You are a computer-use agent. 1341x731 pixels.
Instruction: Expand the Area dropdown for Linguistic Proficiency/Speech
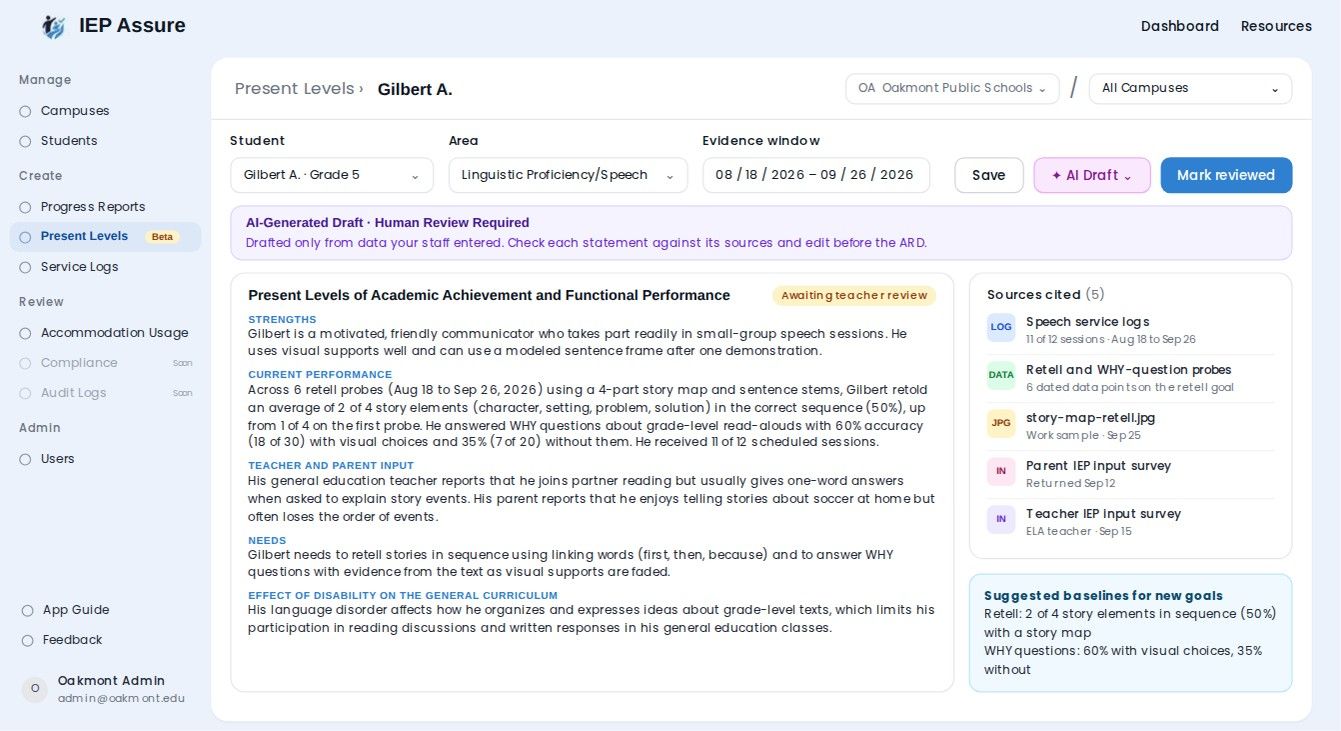pos(568,175)
